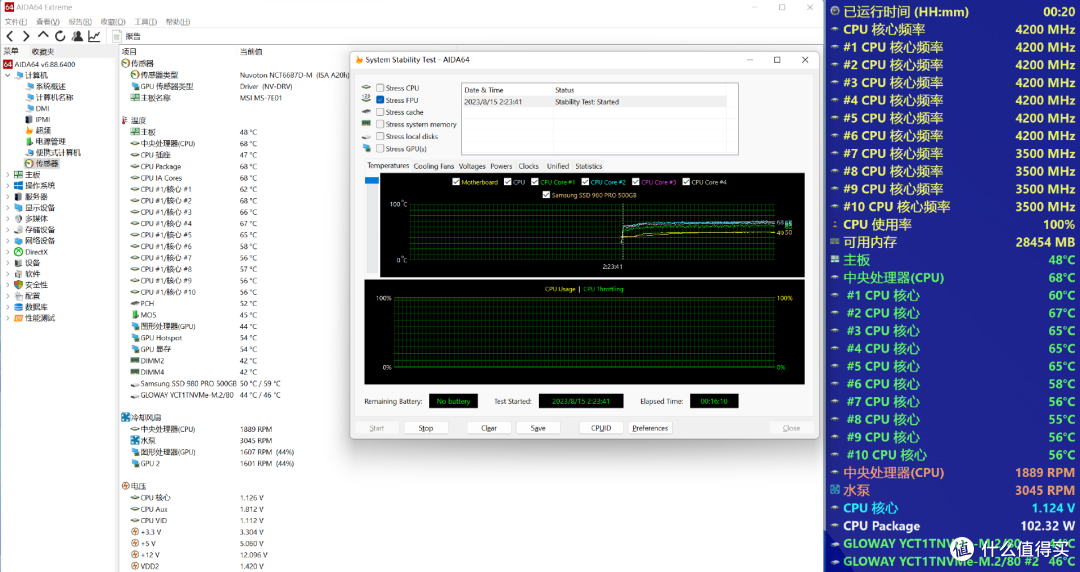This screenshot has height=572, width=1080.
Task: Open the 工具(T) menu
Action: pyautogui.click(x=145, y=21)
